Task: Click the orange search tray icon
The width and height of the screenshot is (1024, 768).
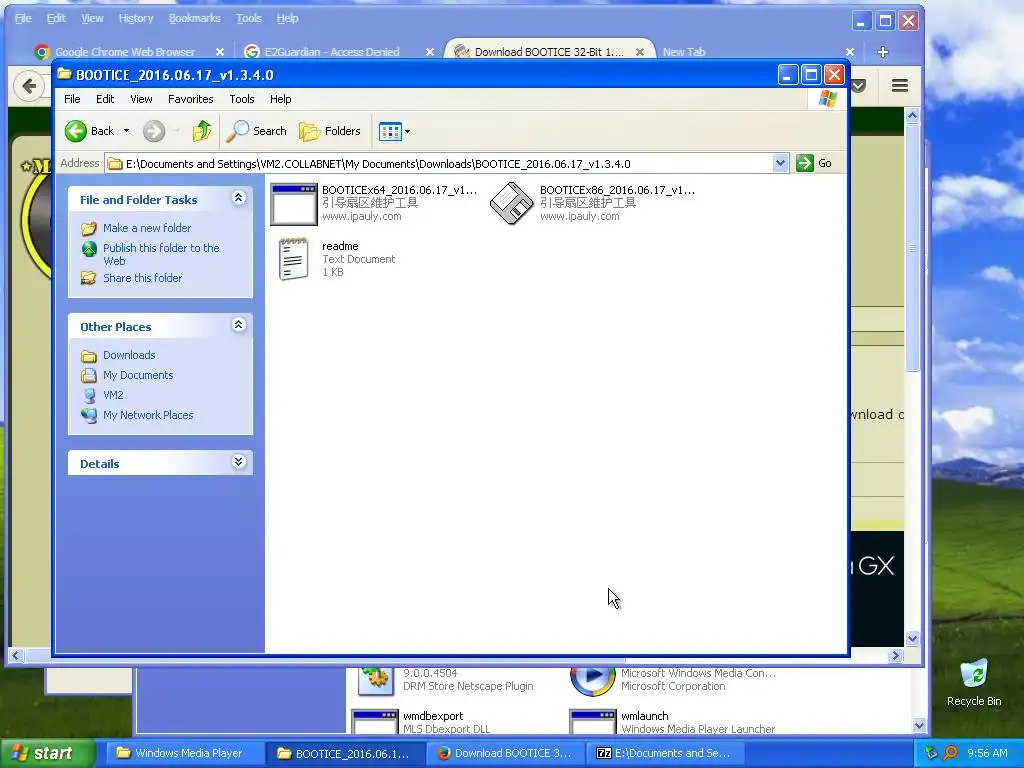Action: click(951, 753)
